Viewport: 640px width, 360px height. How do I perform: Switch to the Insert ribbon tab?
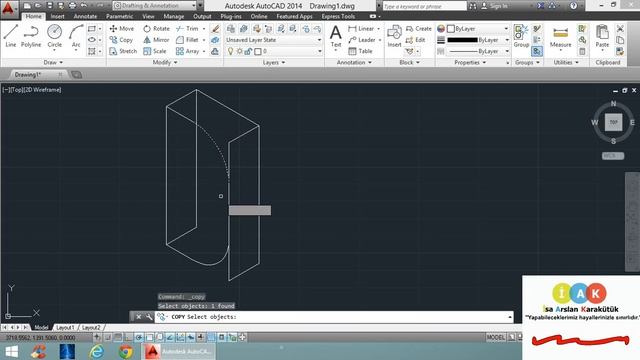tap(58, 16)
